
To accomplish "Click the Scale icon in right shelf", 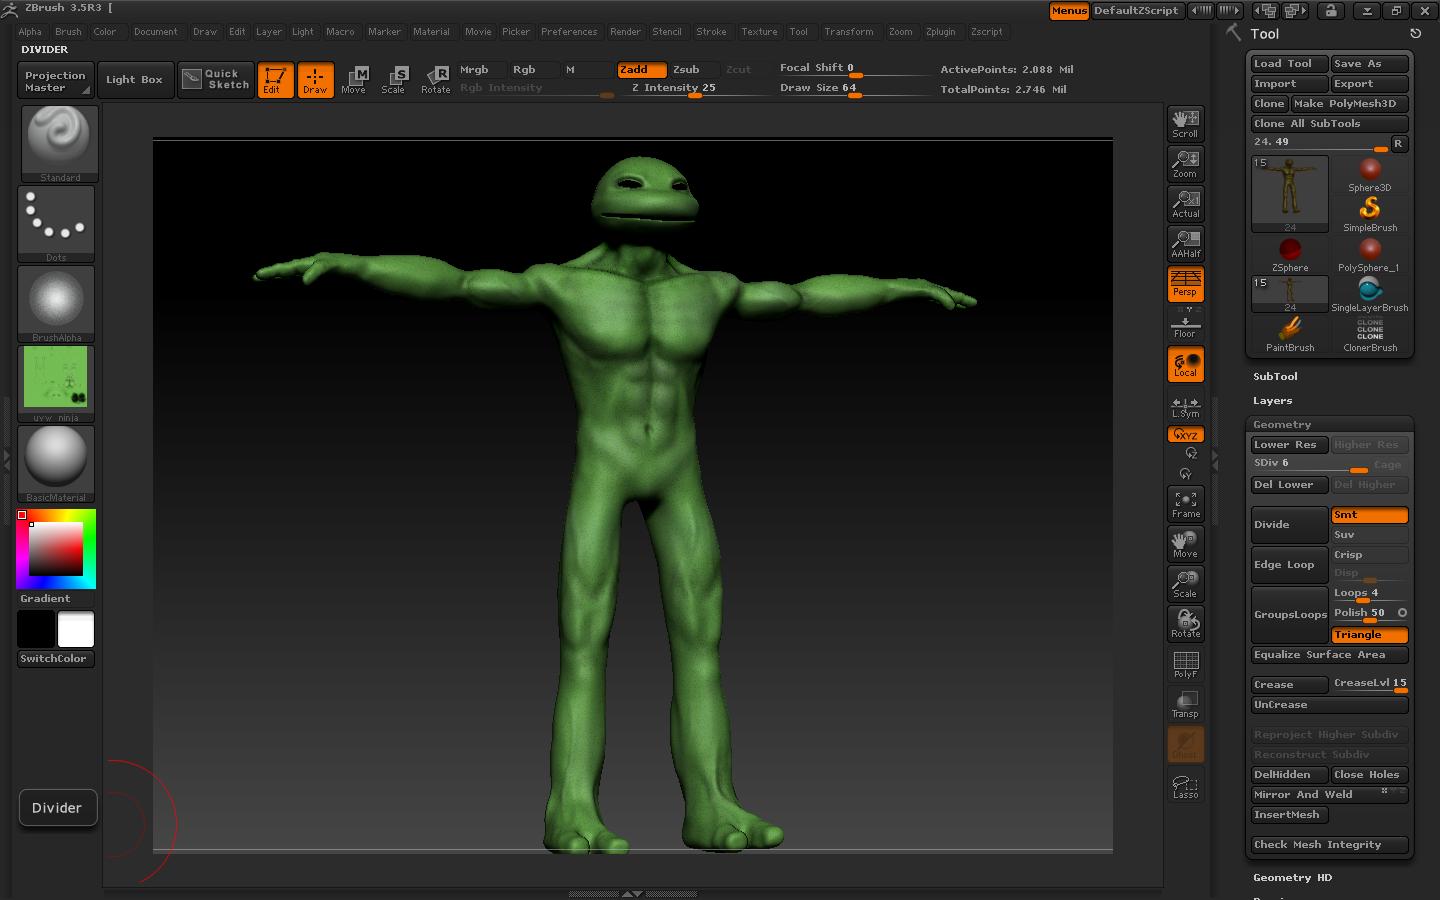I will (1185, 584).
